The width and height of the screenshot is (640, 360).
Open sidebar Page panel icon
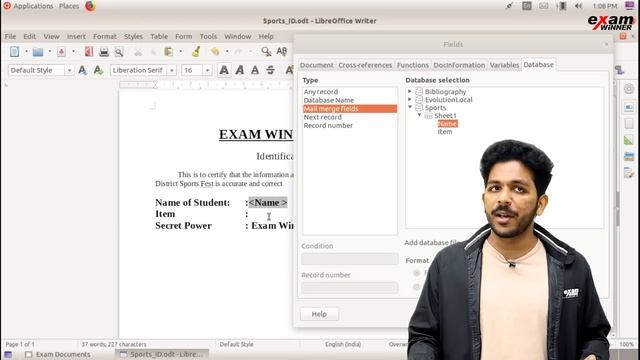[x=629, y=123]
